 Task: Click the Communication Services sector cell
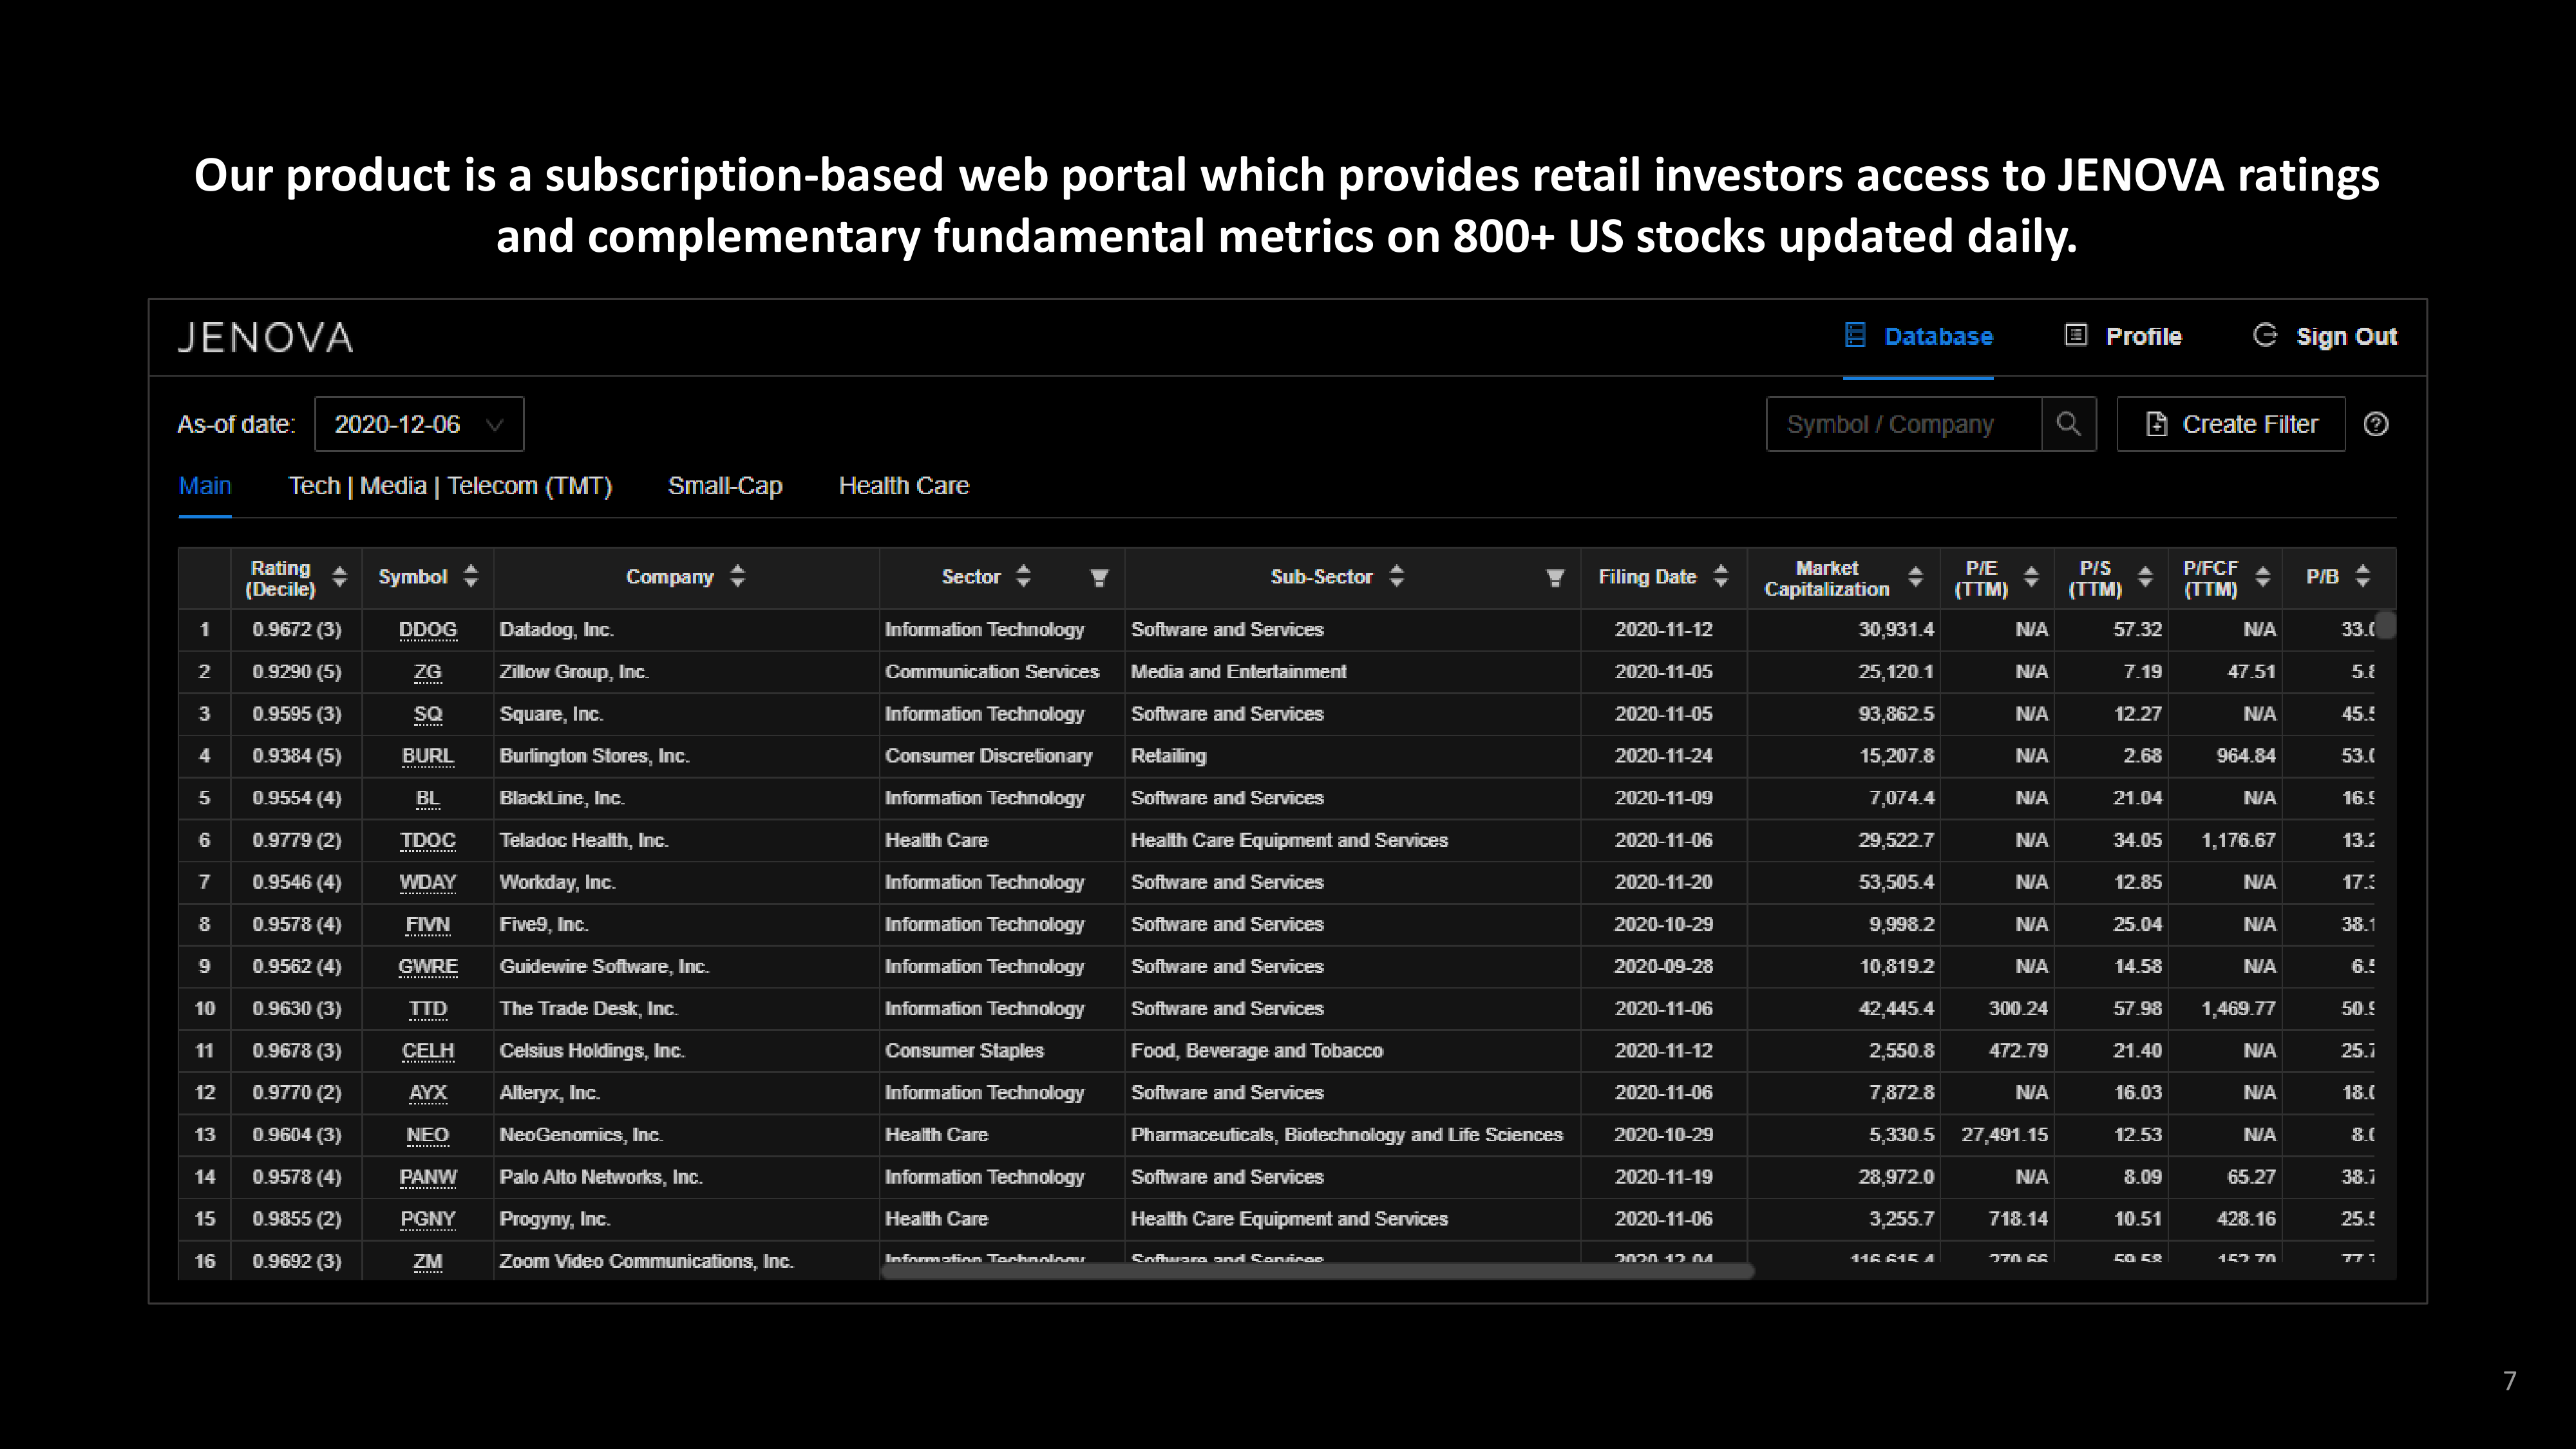[1002, 672]
